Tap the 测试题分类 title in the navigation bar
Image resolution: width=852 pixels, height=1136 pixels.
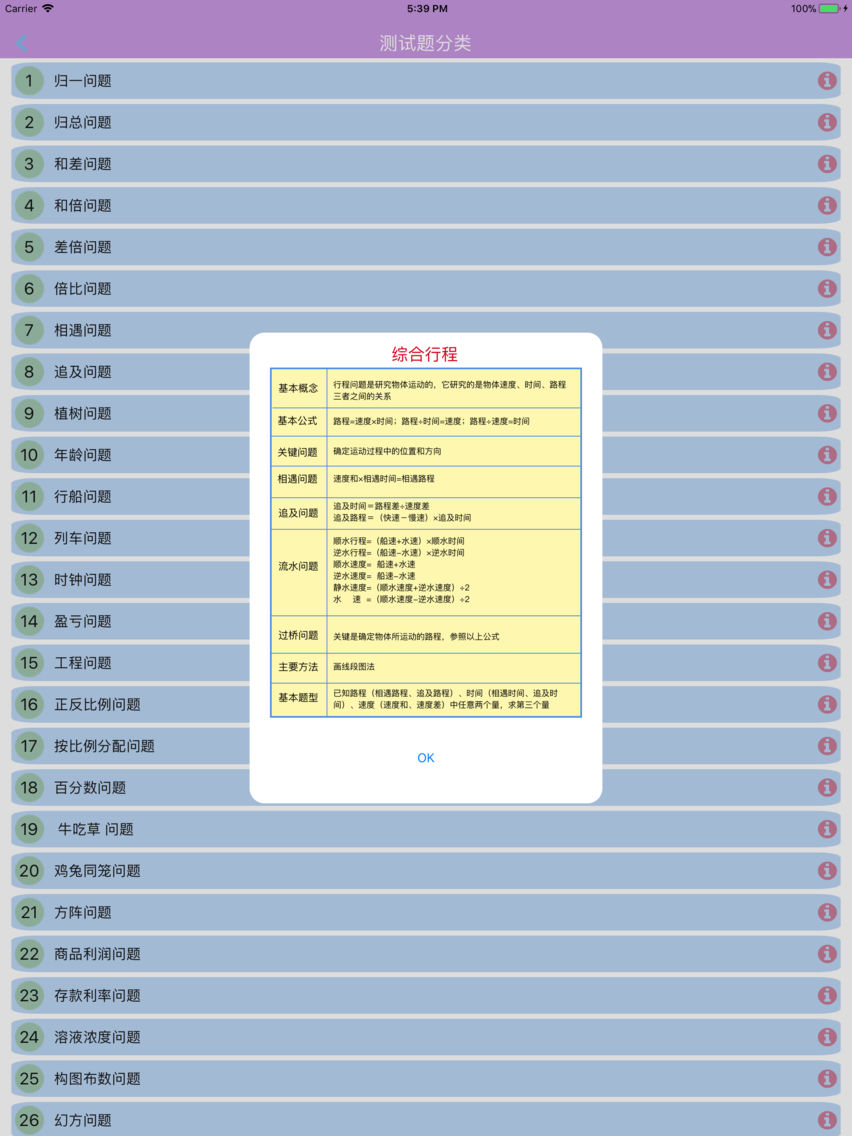pyautogui.click(x=426, y=43)
